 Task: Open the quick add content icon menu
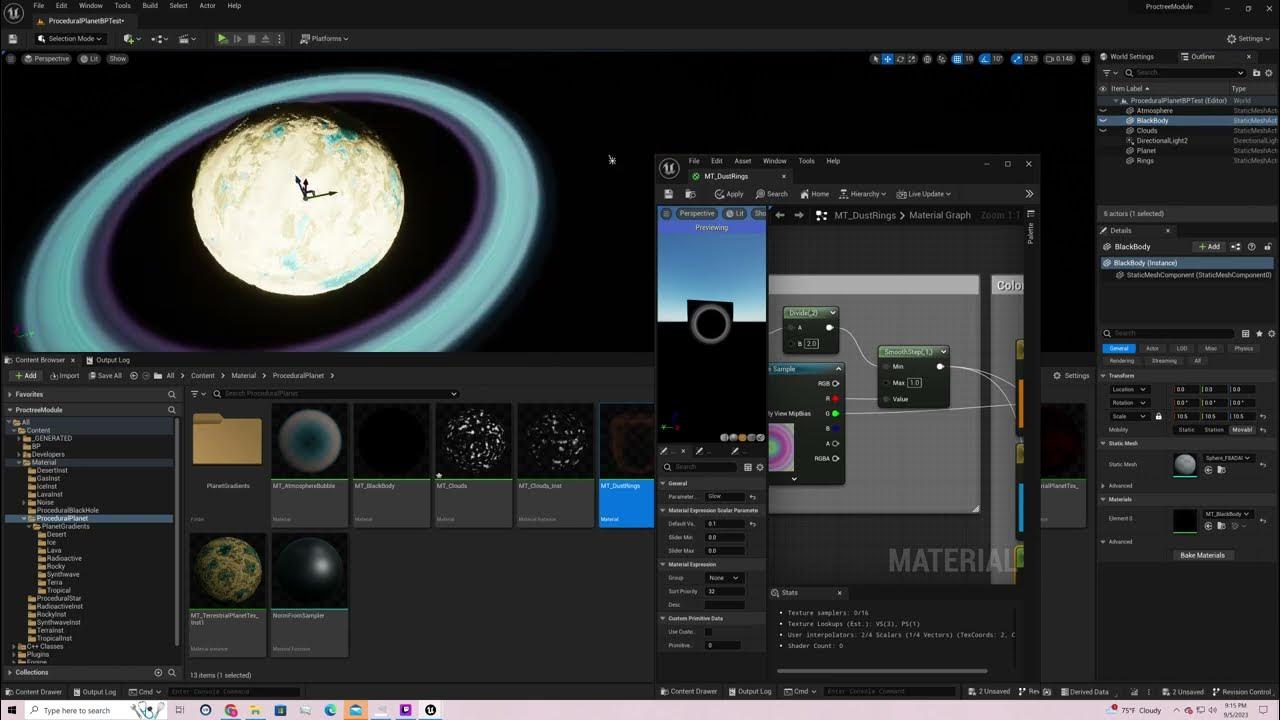(131, 38)
